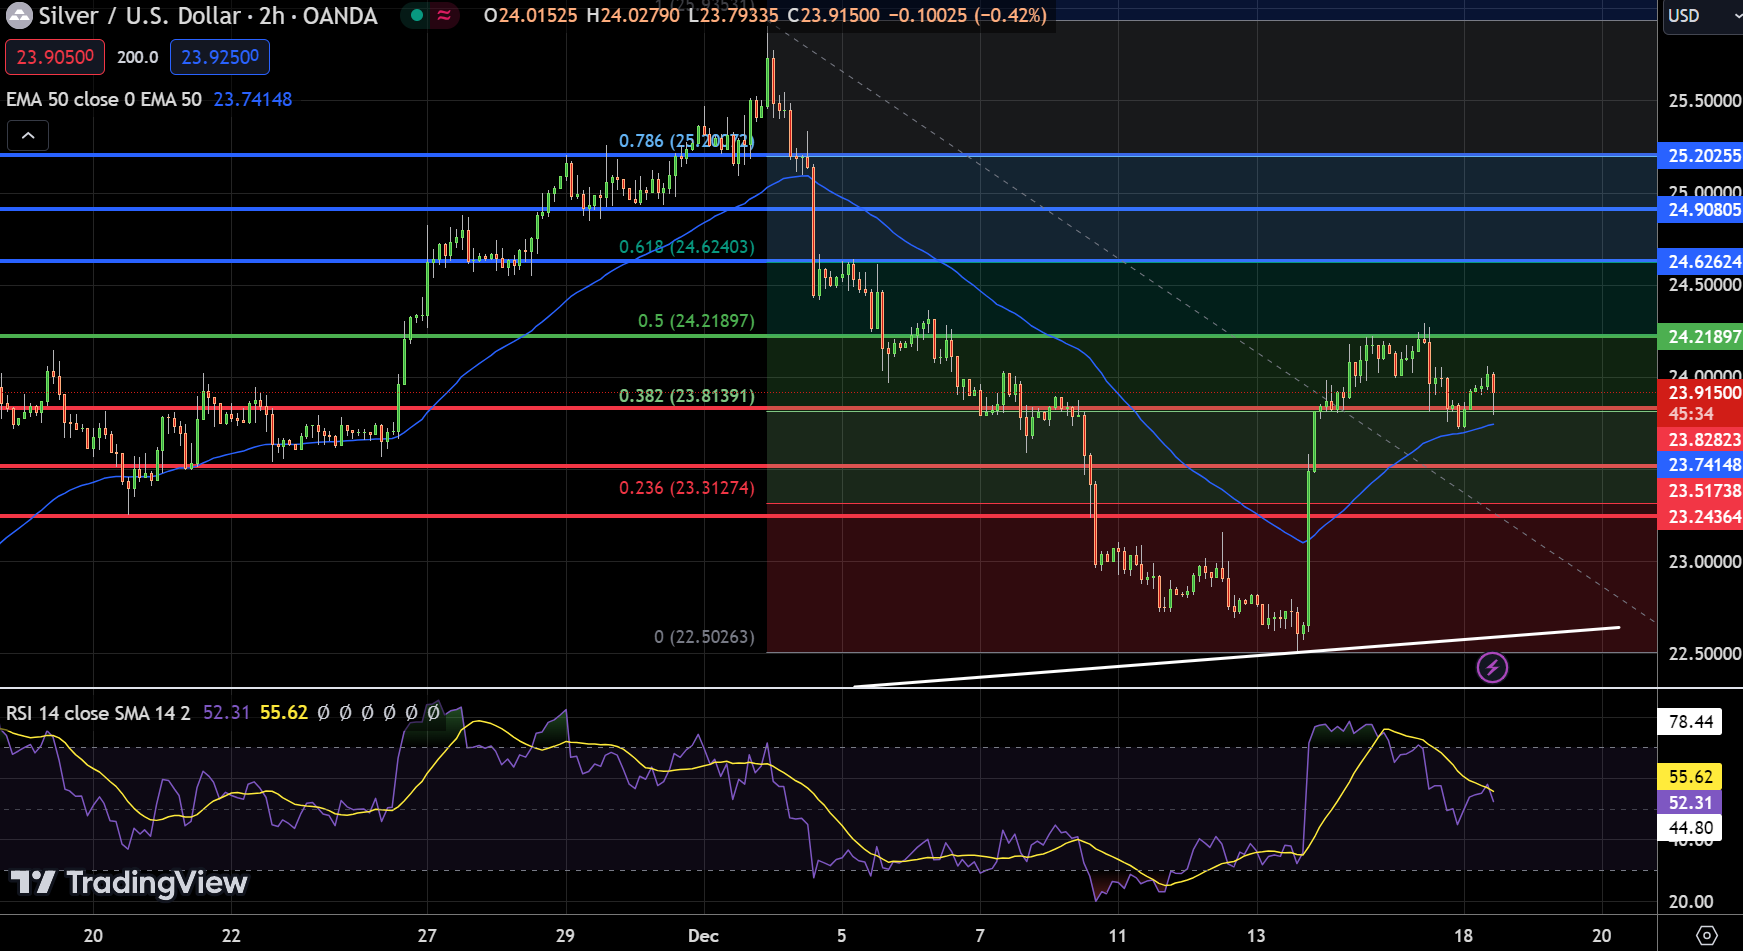Select the RSI 14 close SMA legend
The height and width of the screenshot is (951, 1743).
pos(98,713)
